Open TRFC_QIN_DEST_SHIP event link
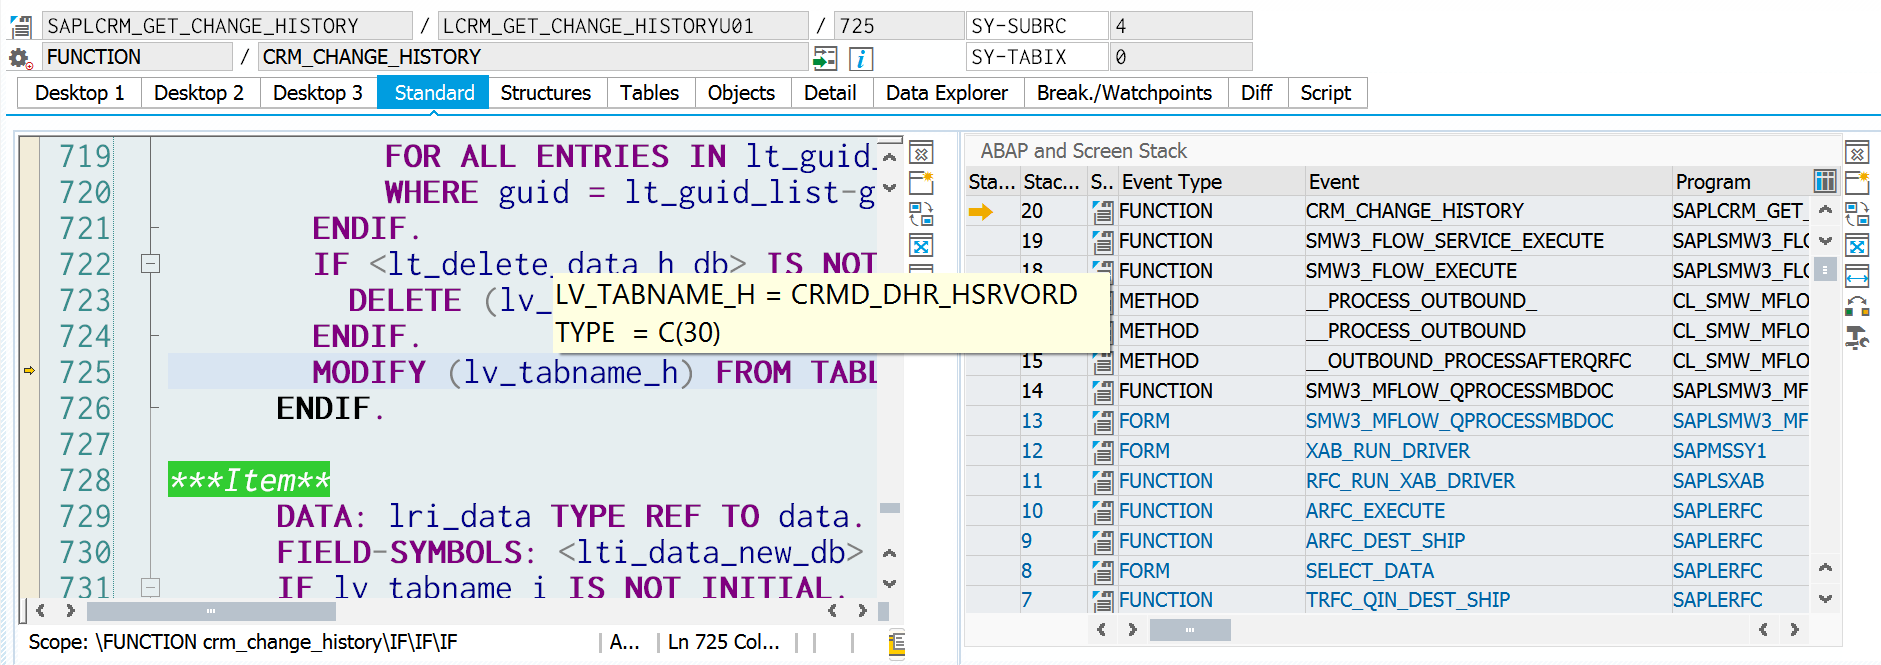Screen dimensions: 1881x665 click(x=1407, y=600)
